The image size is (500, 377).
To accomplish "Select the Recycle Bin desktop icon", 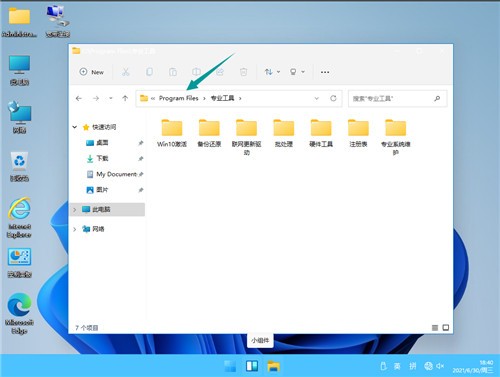I will (x=19, y=167).
